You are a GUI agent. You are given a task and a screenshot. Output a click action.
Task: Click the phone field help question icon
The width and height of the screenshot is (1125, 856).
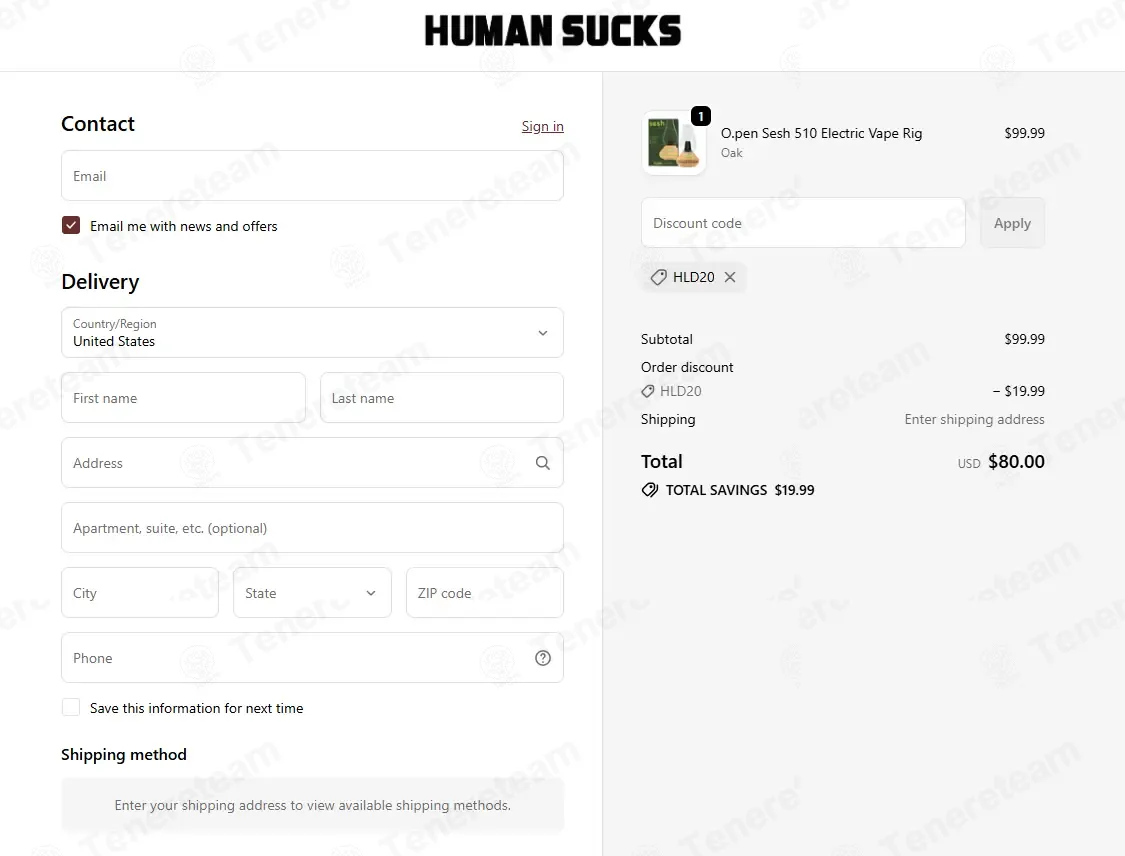542,658
